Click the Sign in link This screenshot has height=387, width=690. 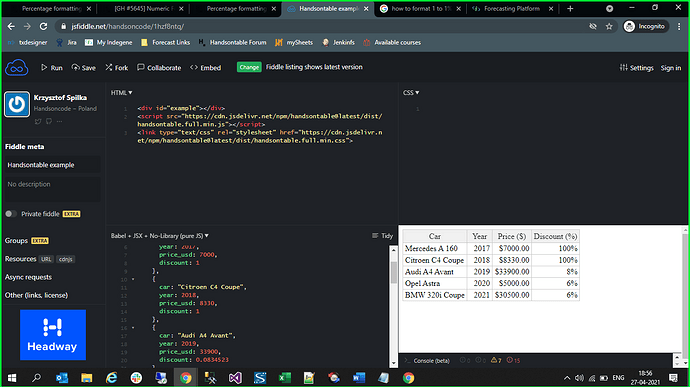click(671, 68)
